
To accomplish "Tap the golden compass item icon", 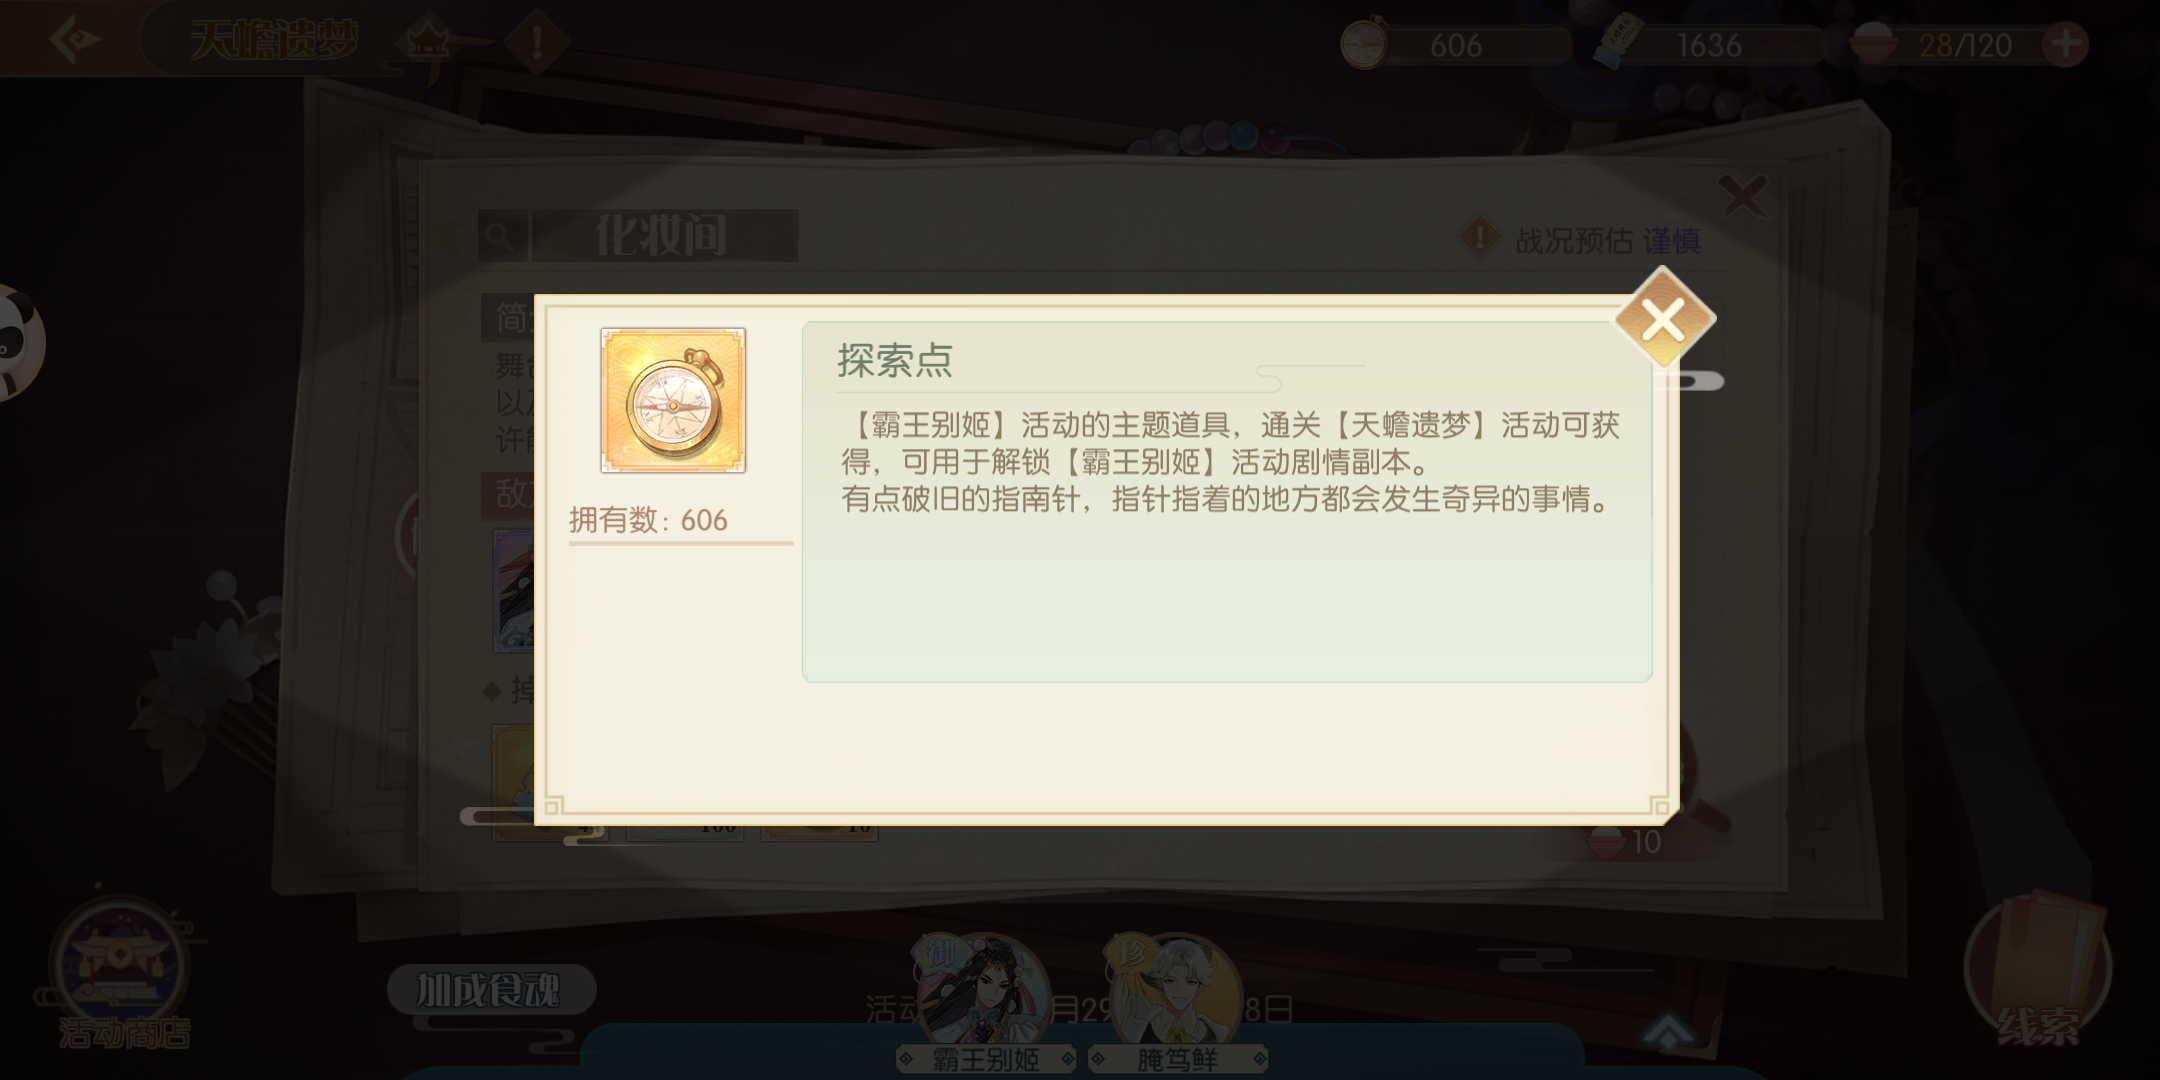I will click(x=673, y=400).
